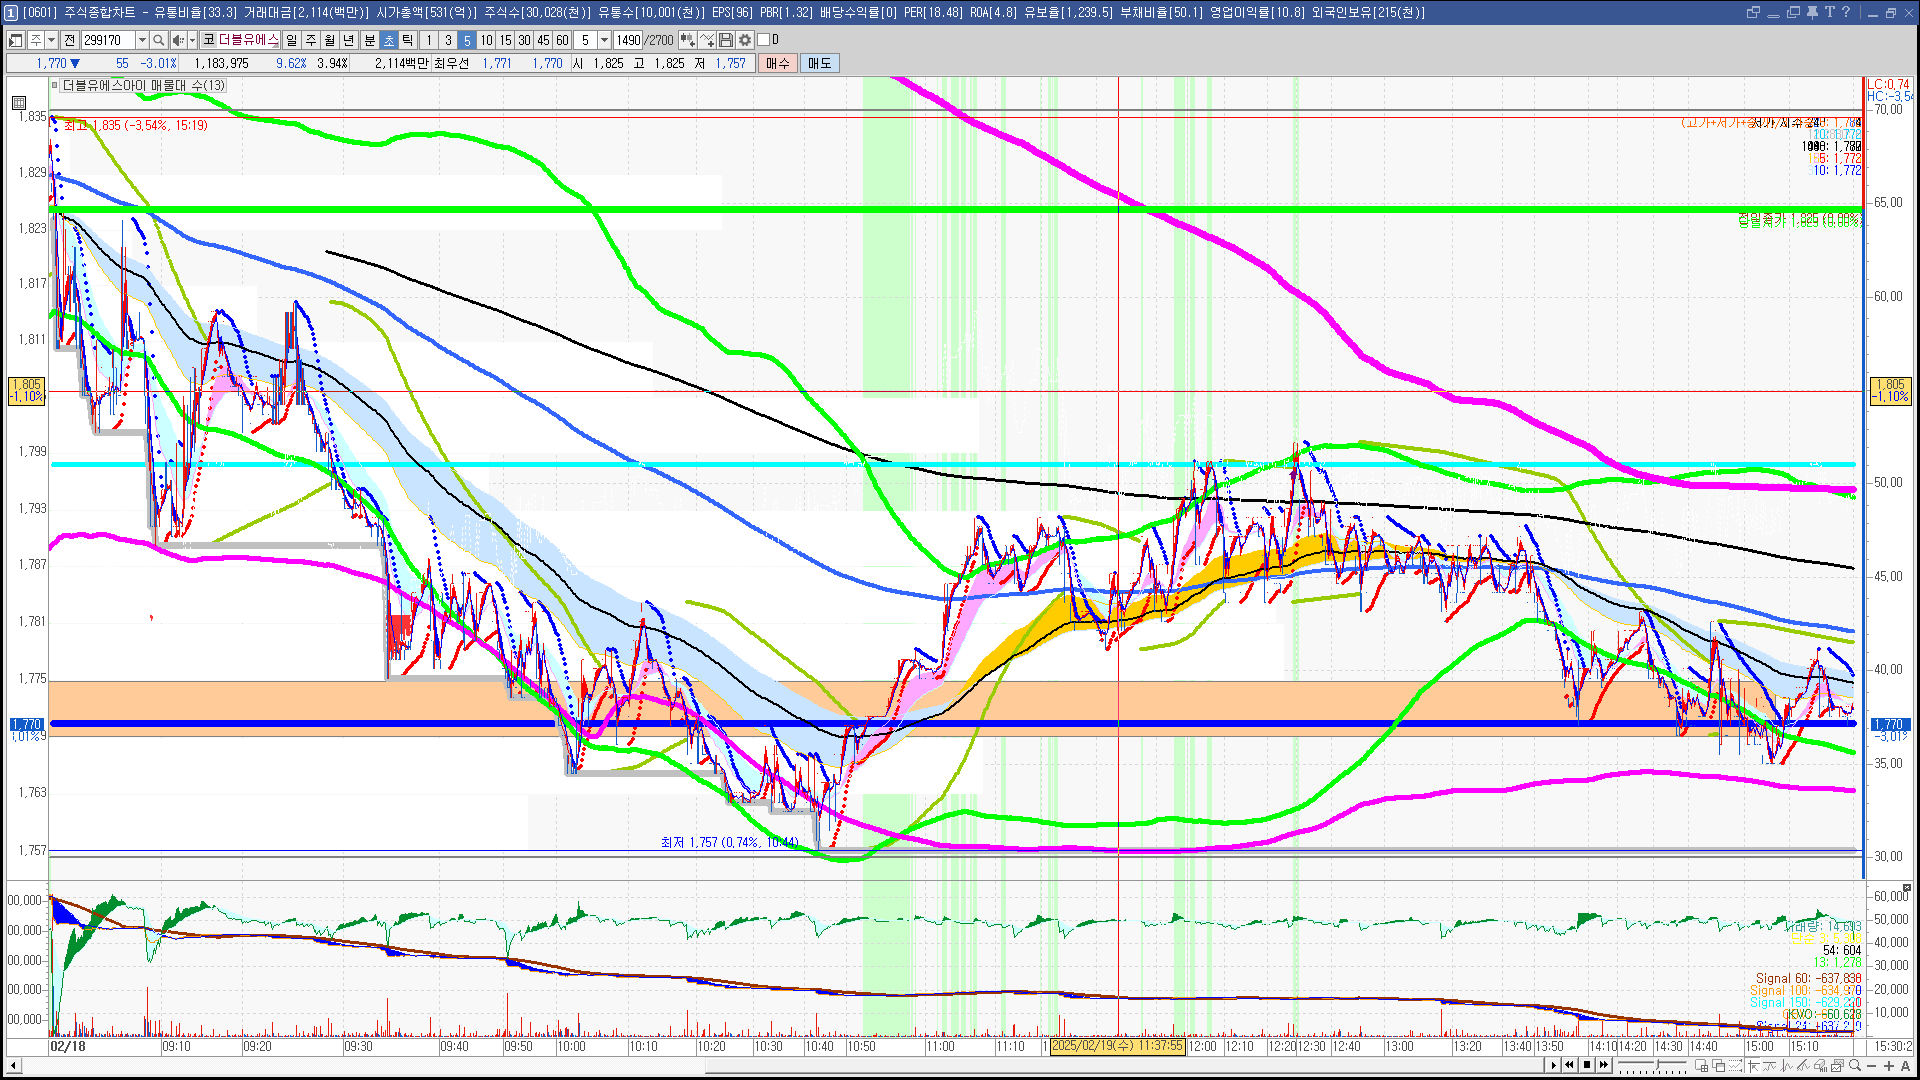
Task: Switch to the 분 minute period tab
Action: [x=369, y=40]
